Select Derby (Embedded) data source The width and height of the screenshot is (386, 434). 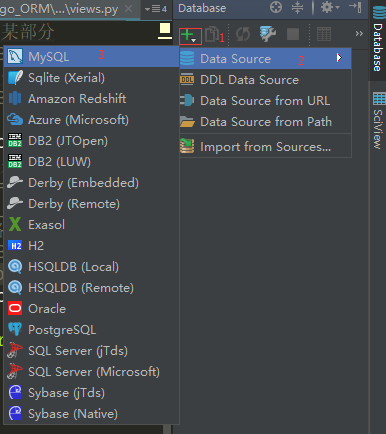92,183
